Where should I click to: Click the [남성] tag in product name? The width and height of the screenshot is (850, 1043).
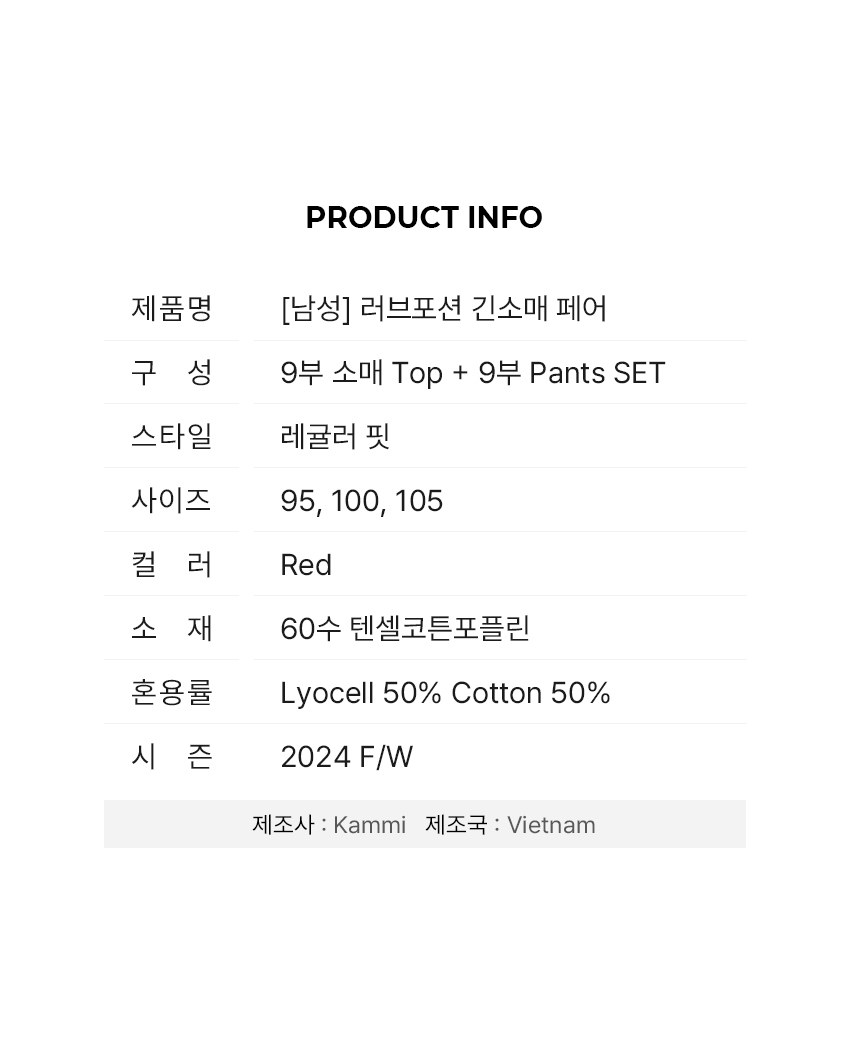click(x=315, y=309)
